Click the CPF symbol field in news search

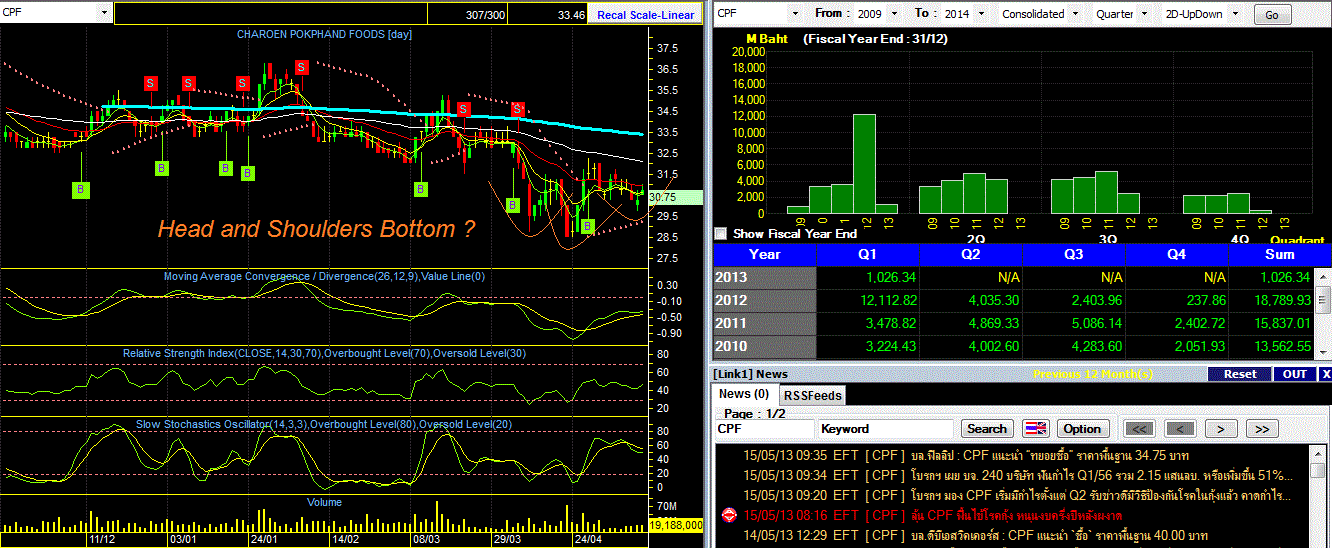click(764, 429)
